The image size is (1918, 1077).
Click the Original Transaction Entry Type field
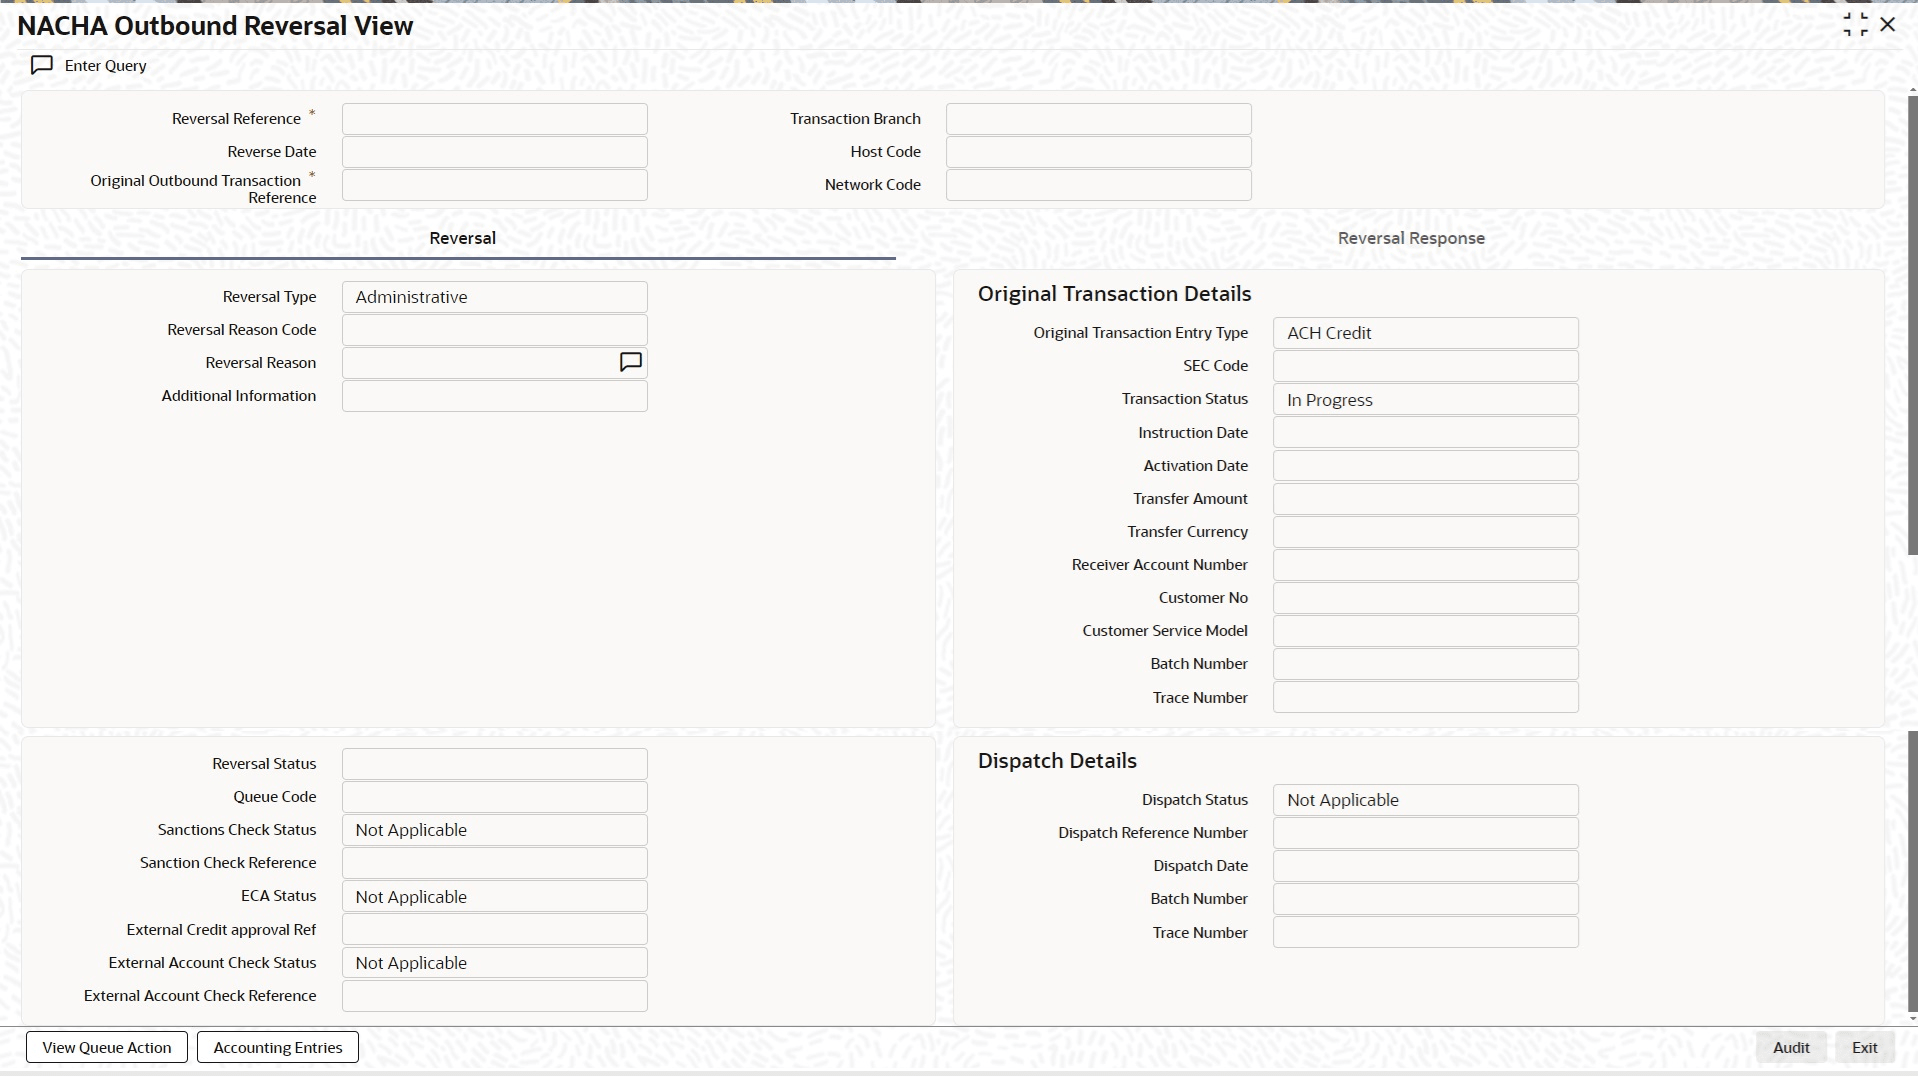pyautogui.click(x=1426, y=333)
